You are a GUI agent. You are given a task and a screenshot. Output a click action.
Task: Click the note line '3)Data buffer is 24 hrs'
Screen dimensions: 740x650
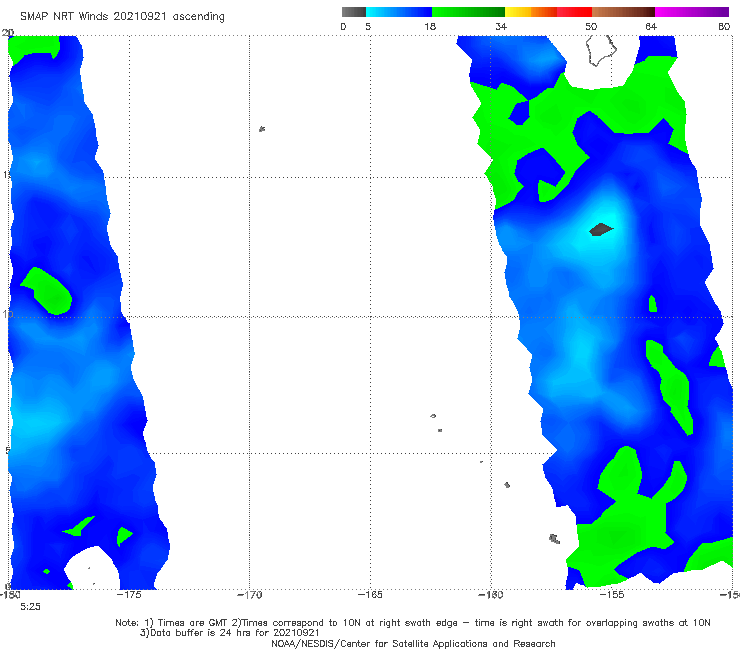(x=230, y=633)
